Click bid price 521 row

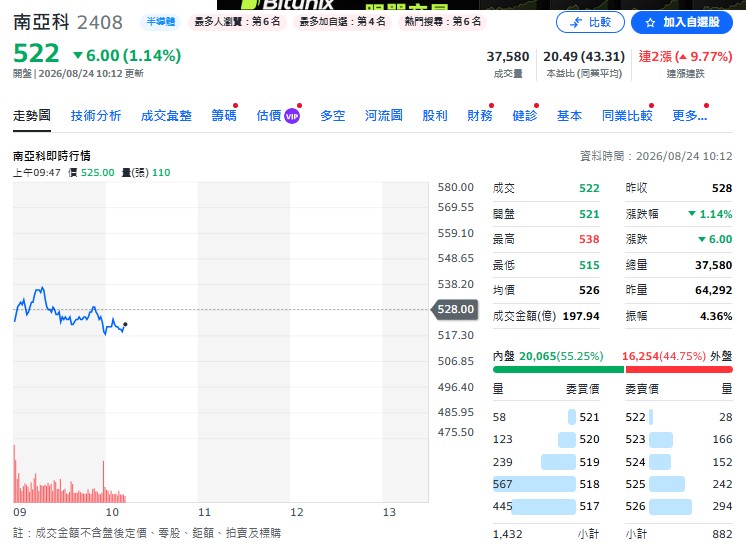click(x=546, y=417)
